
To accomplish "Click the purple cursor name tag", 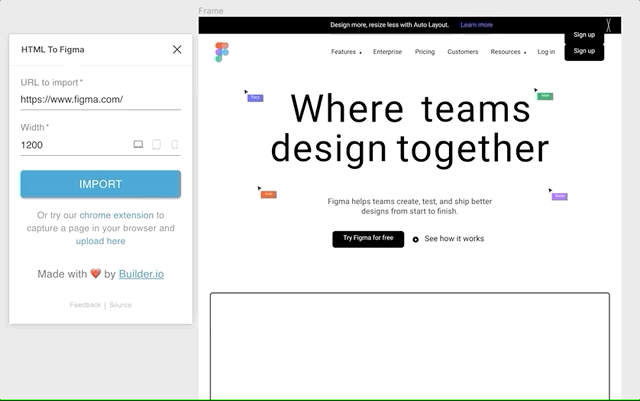I will click(560, 196).
